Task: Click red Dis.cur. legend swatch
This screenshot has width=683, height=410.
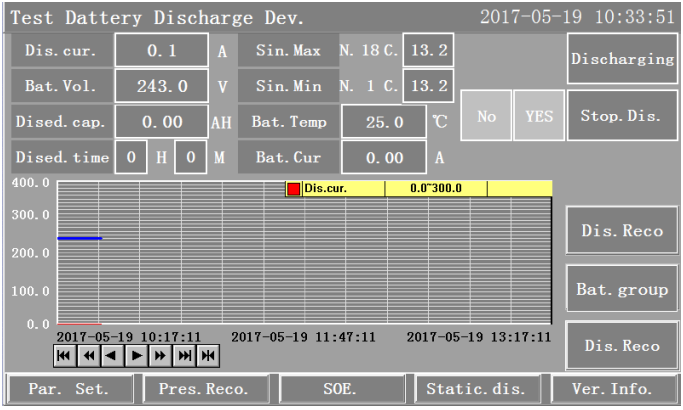Action: (x=294, y=189)
